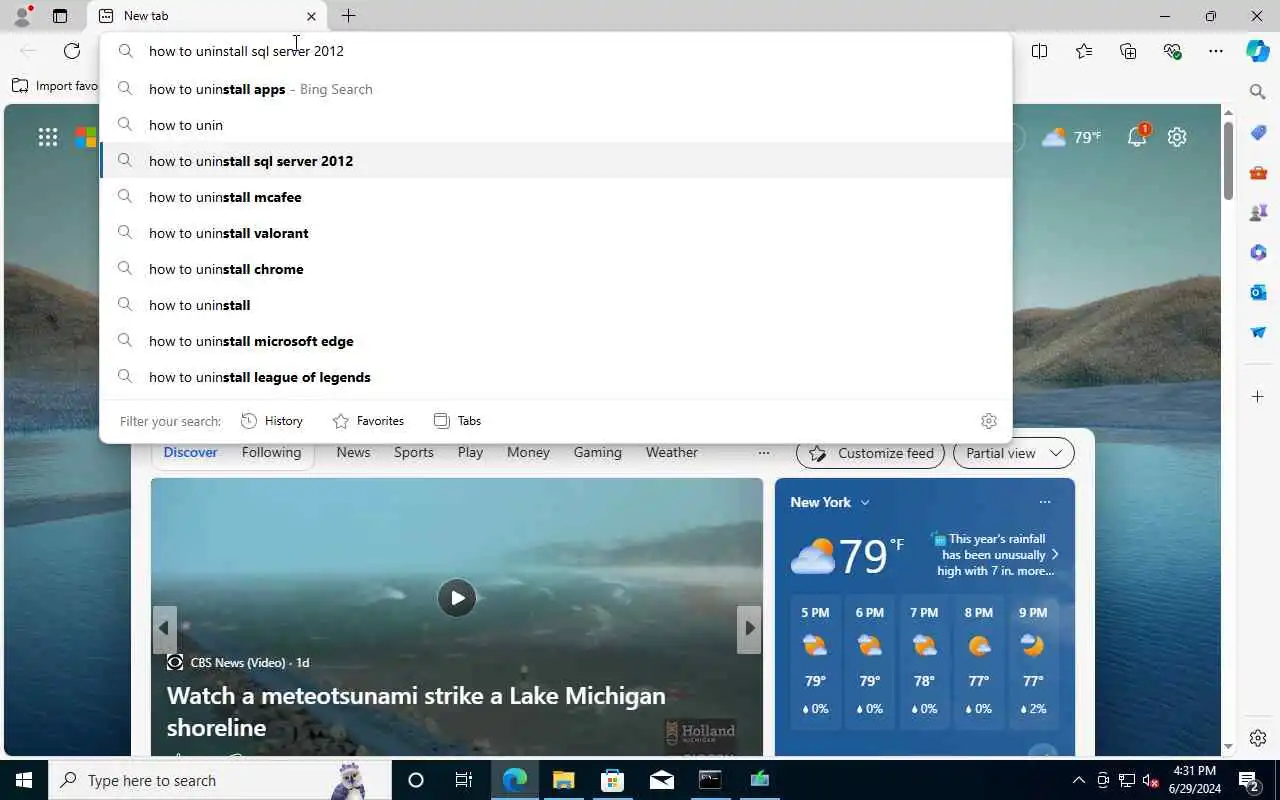
Task: Add sidebar app with plus icon
Action: pos(1258,397)
